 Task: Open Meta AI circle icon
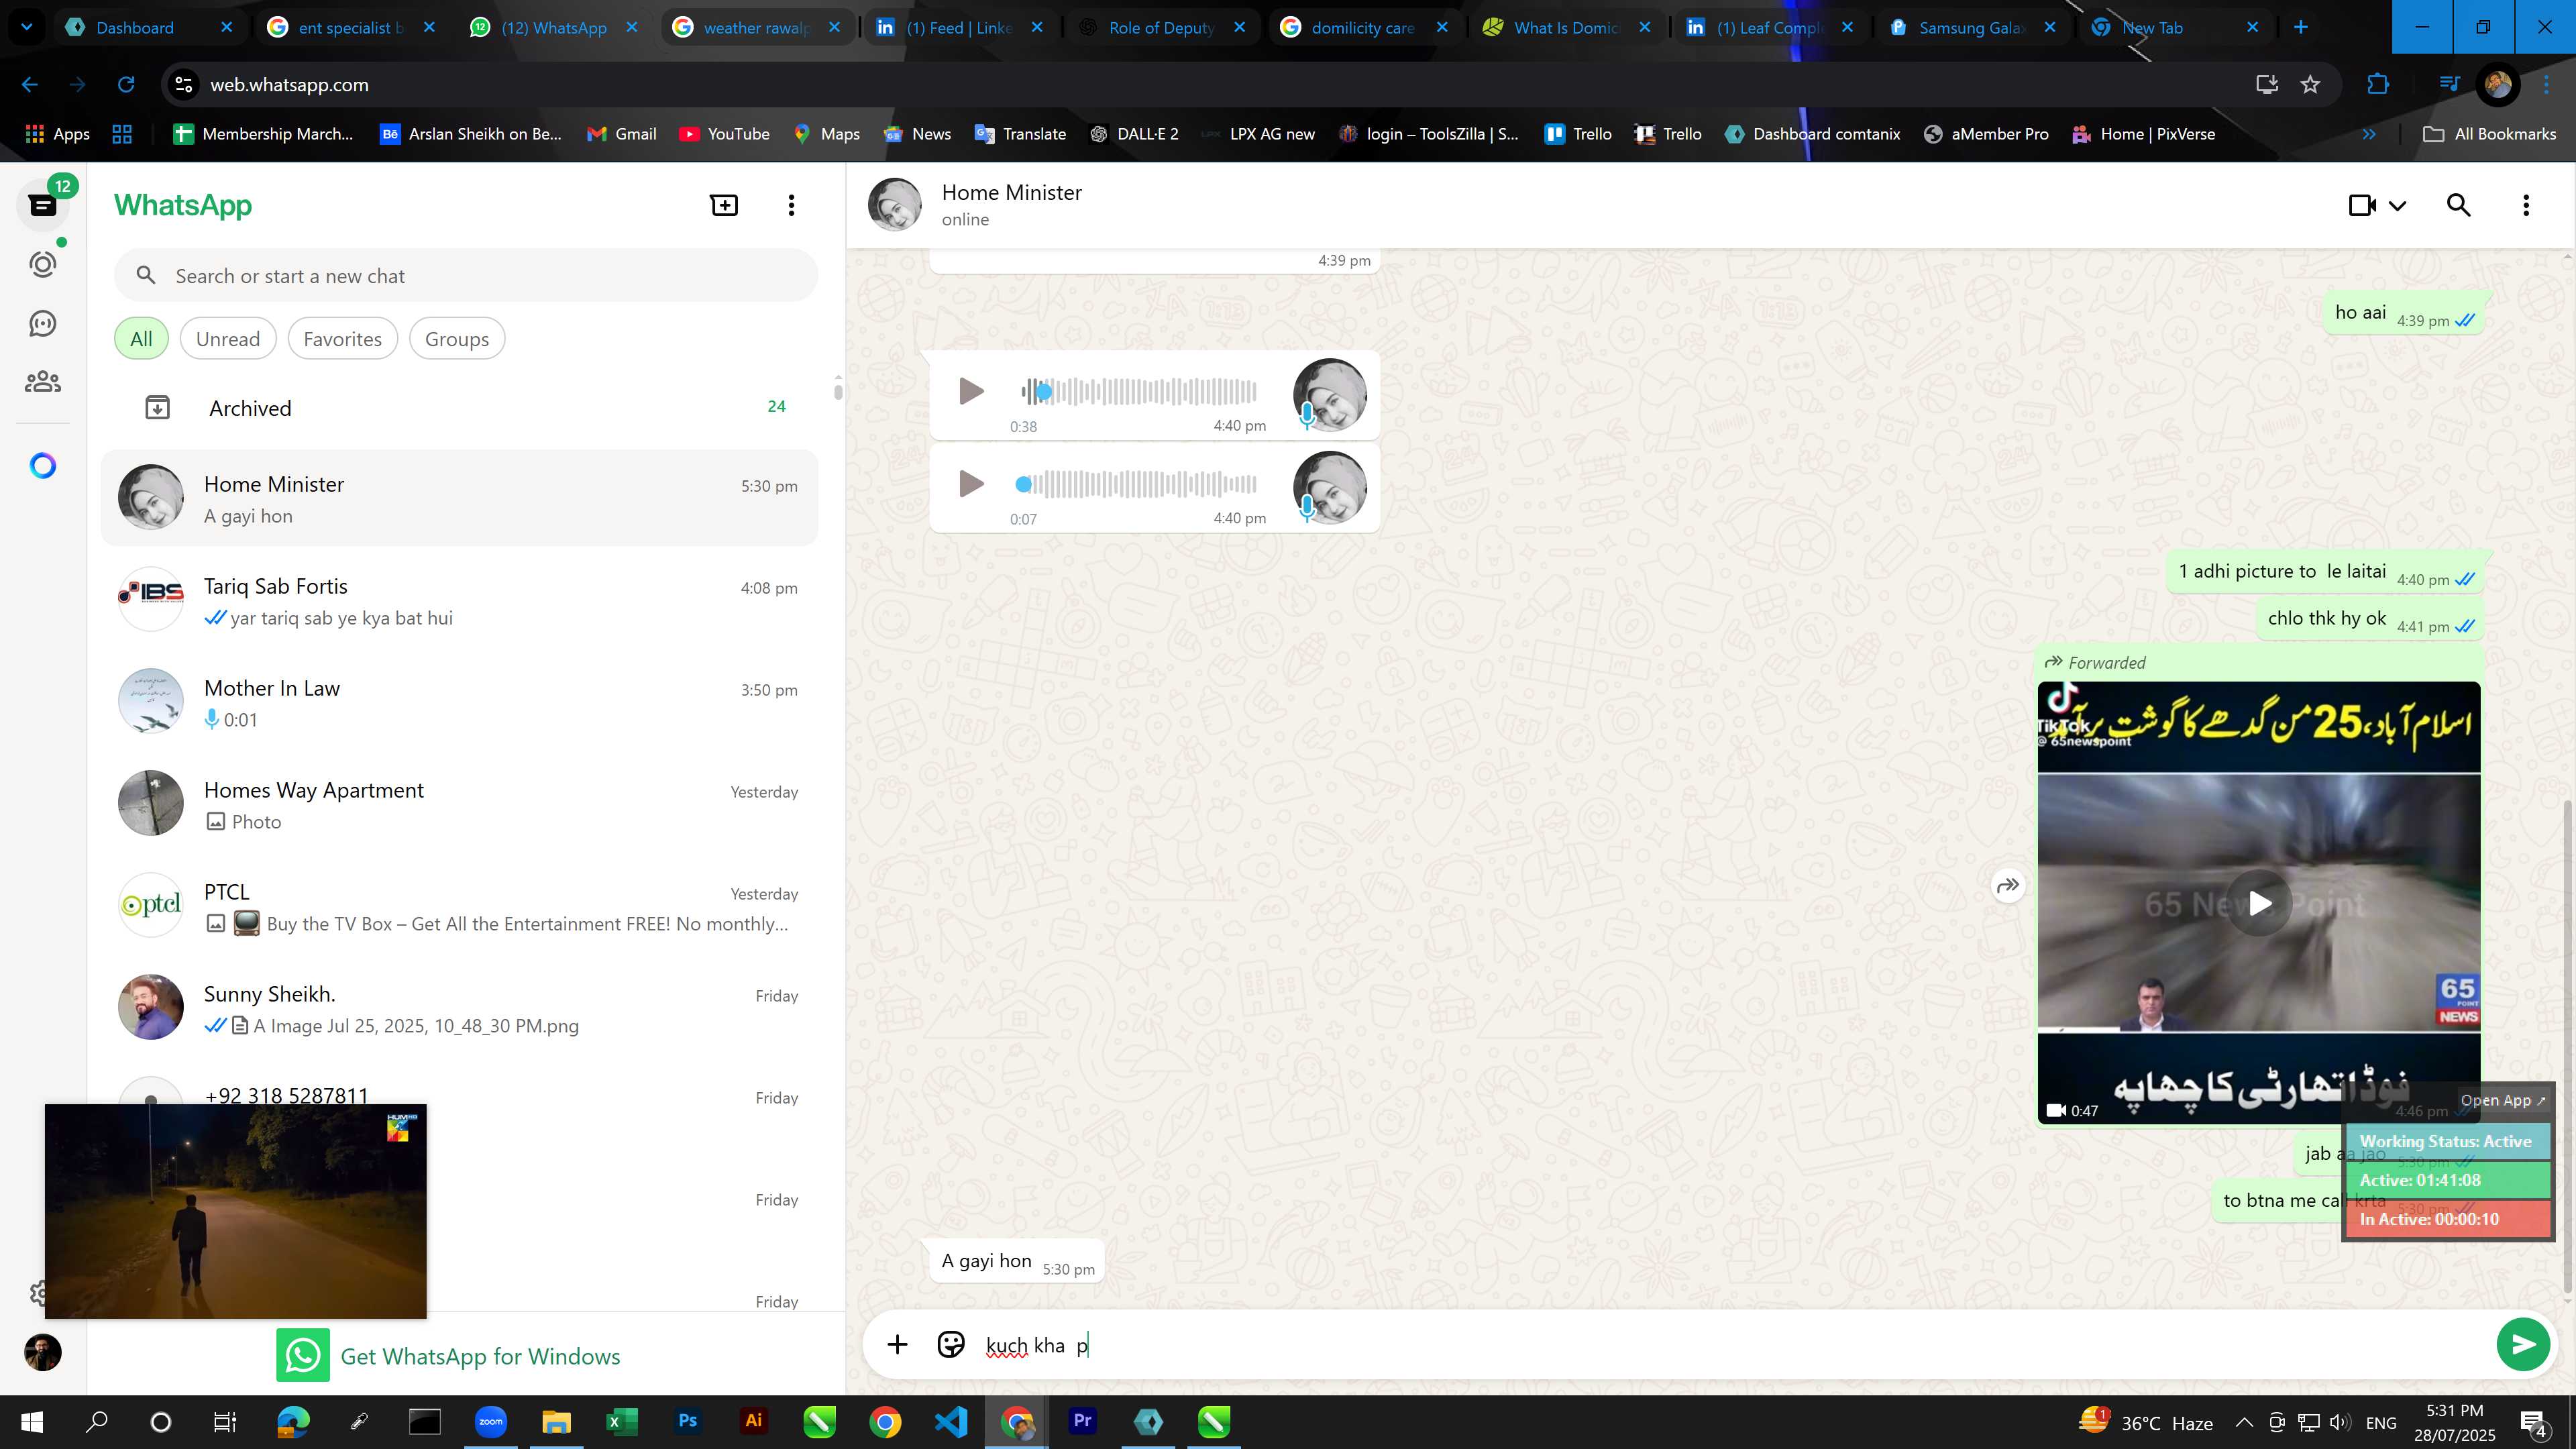click(42, 466)
